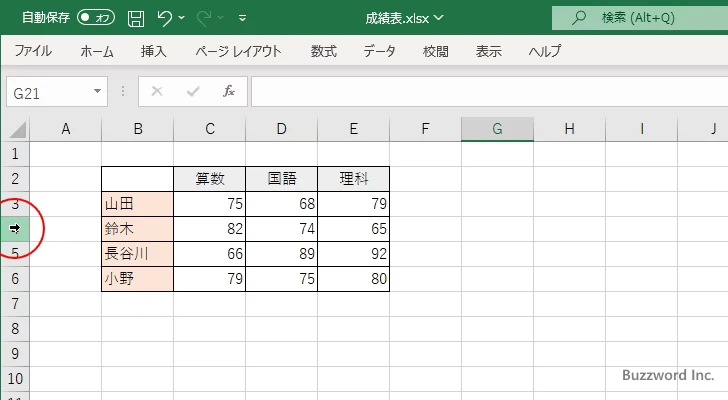Screen dimensions: 728x400
Task: Click the Select All corner triangle
Action: (17, 129)
